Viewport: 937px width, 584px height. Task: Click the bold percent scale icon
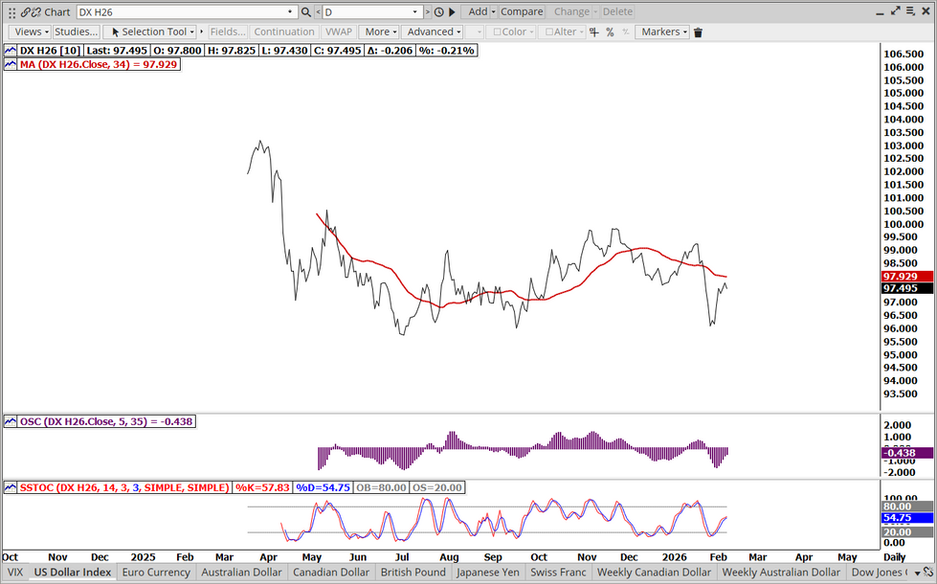tap(610, 32)
